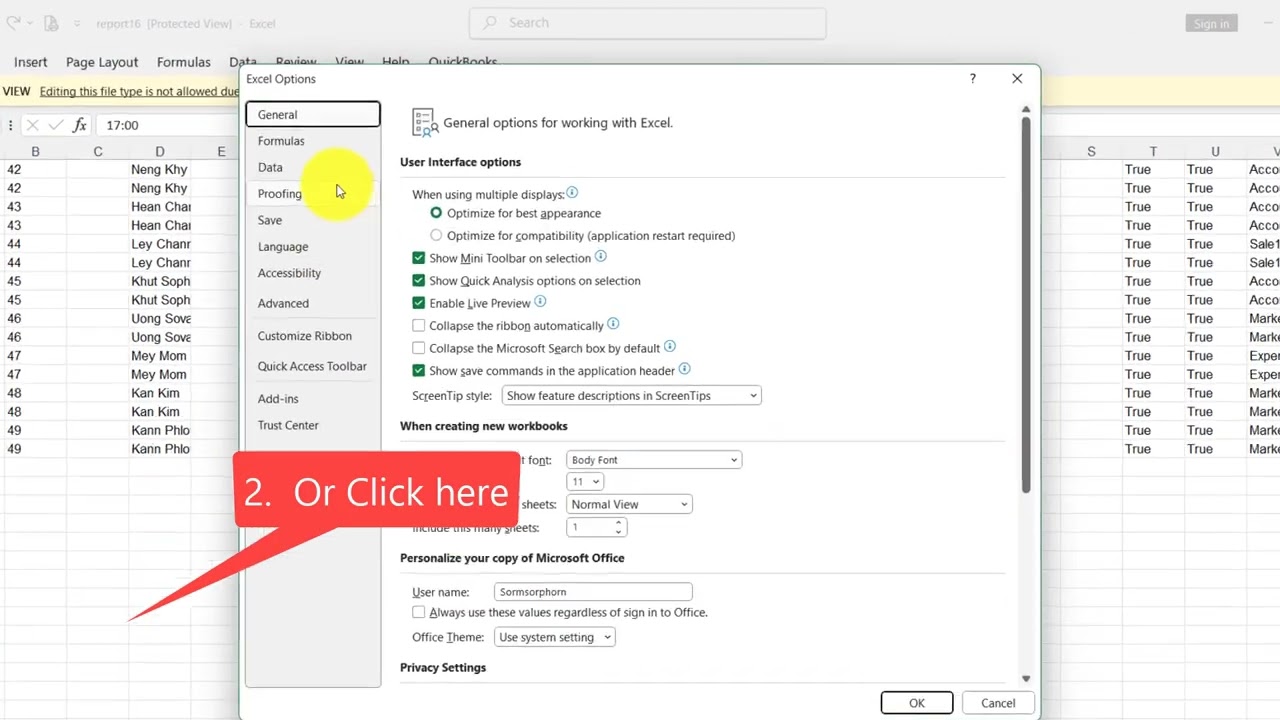Open the Data options category
The width and height of the screenshot is (1280, 720).
(x=313, y=167)
